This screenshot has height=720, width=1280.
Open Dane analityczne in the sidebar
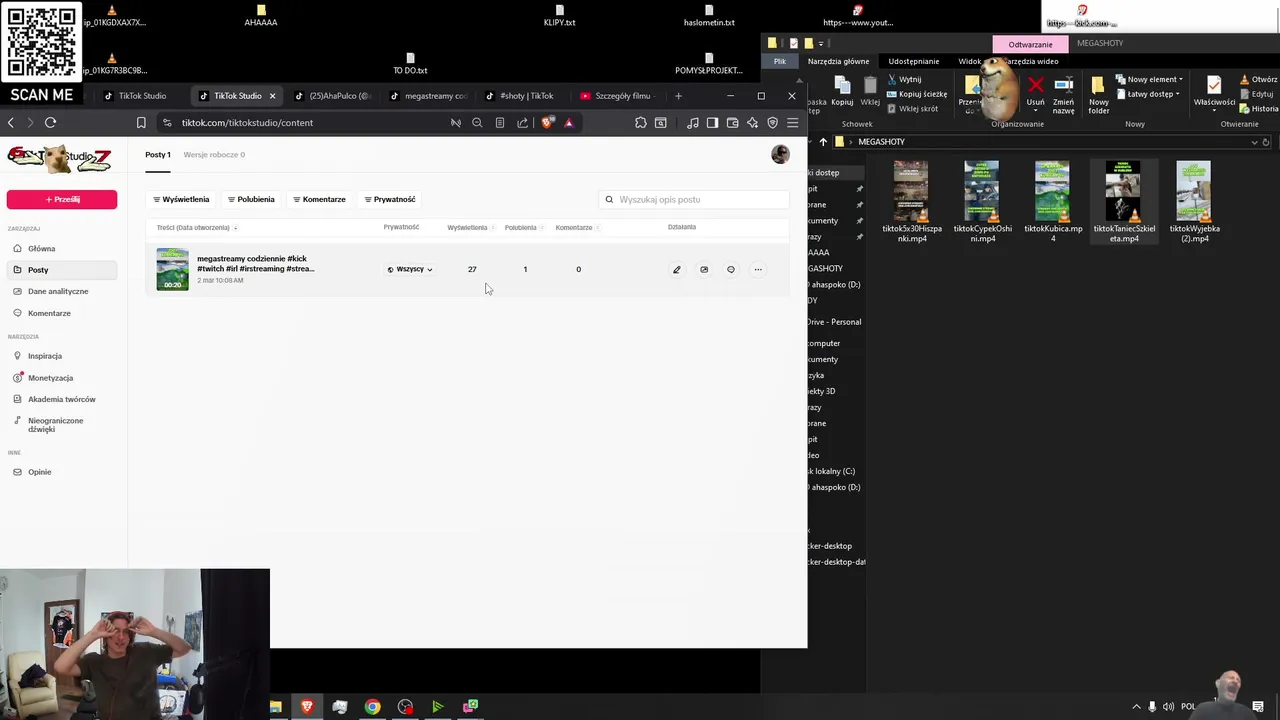[58, 291]
